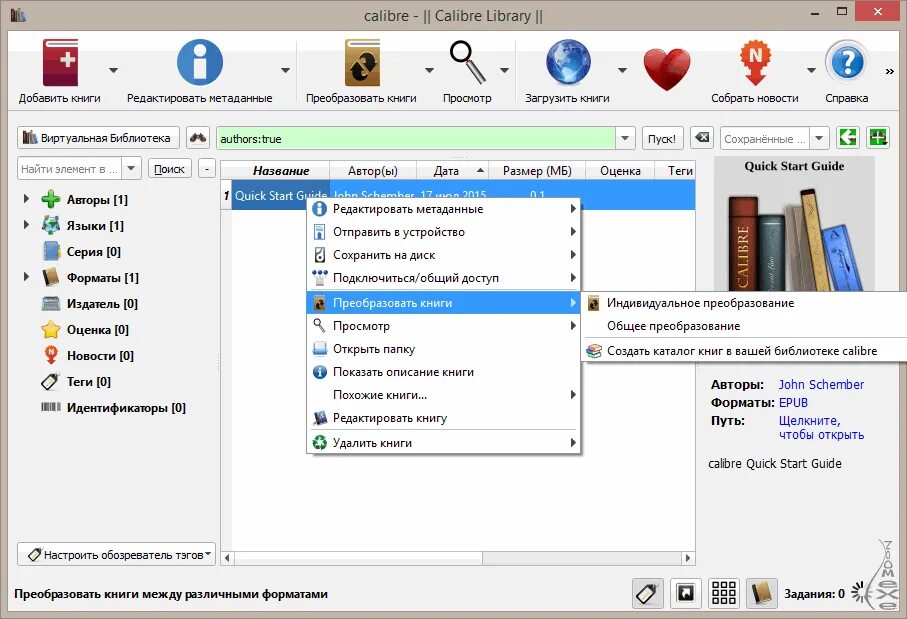Open the search history dropdown arrow
Image resolution: width=907 pixels, height=619 pixels.
625,138
